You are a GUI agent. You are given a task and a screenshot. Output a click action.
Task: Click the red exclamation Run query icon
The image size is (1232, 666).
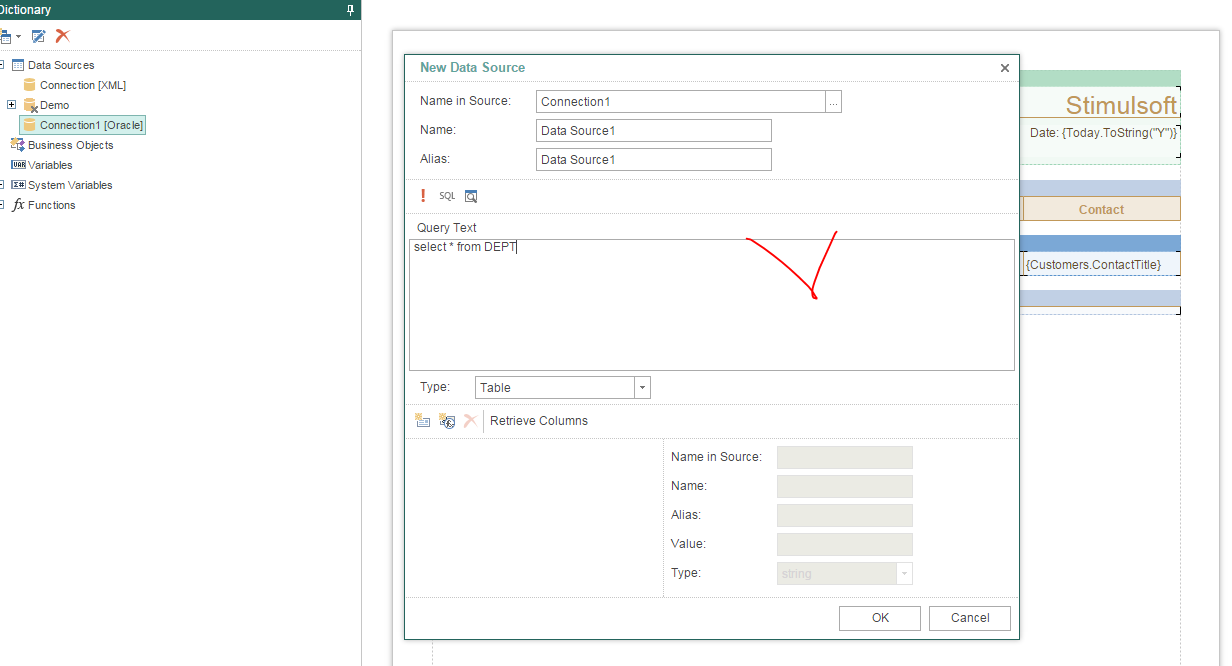coord(423,196)
